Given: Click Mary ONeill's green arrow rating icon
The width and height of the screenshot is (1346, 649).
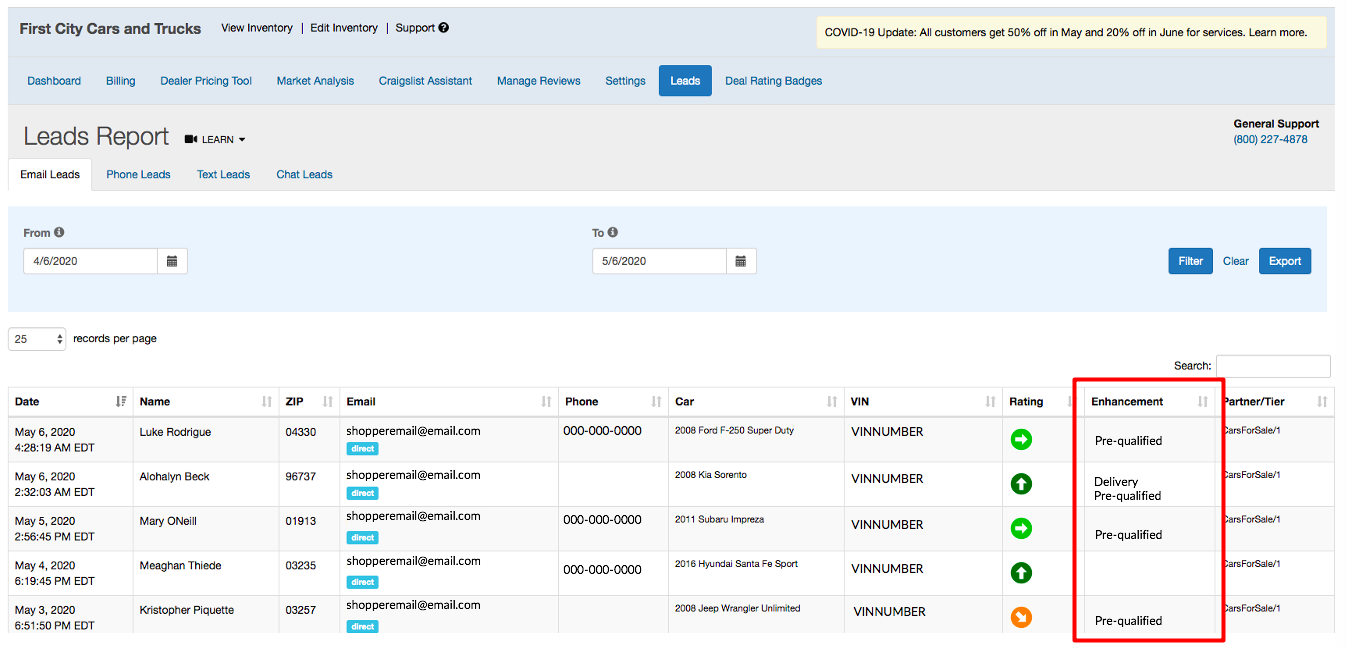Looking at the screenshot, I should point(1021,528).
